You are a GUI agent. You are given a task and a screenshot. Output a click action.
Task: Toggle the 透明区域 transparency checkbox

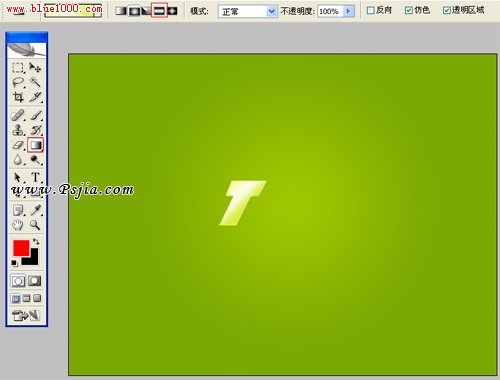(x=447, y=11)
